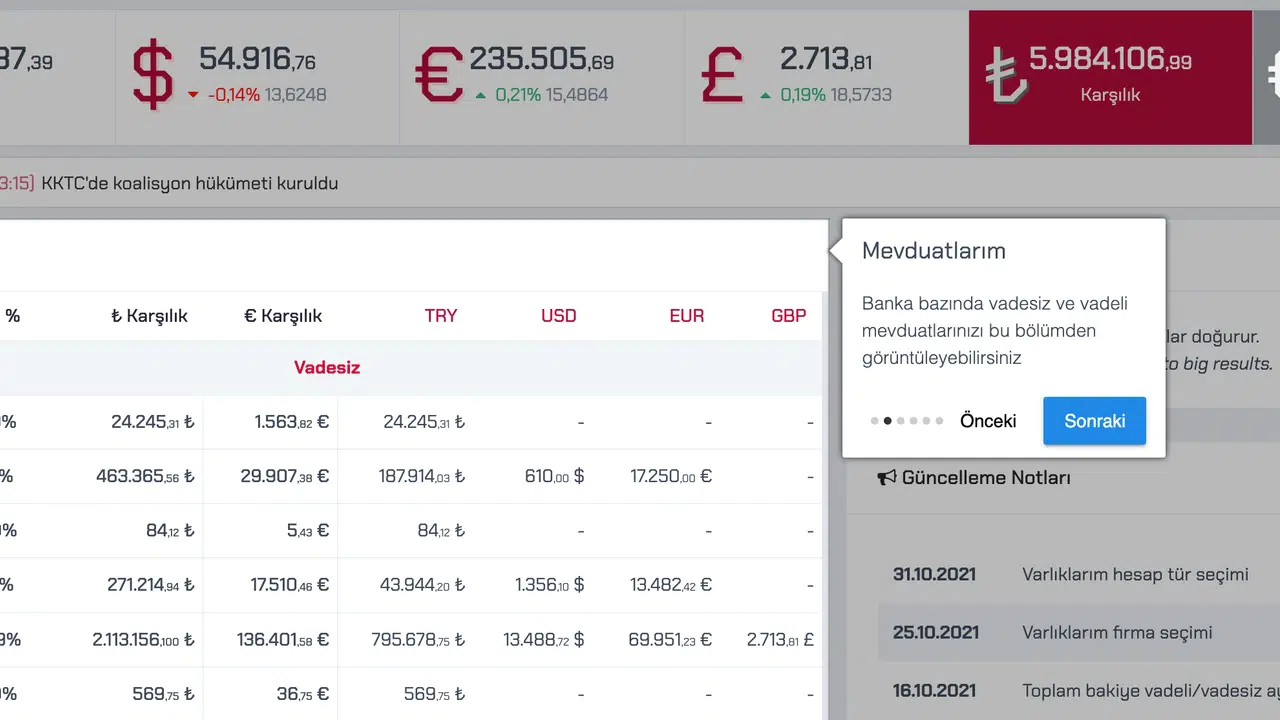Select the GBP column header
The width and height of the screenshot is (1280, 720).
(788, 316)
